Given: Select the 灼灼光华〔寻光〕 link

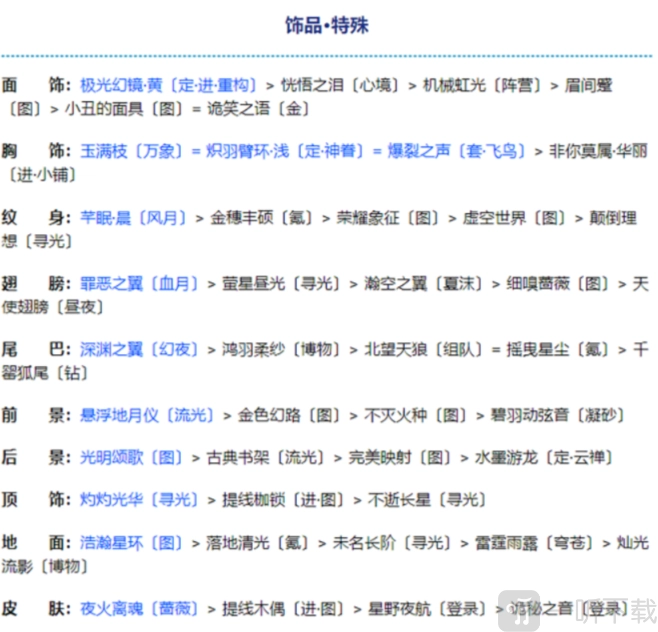Looking at the screenshot, I should 139,499.
